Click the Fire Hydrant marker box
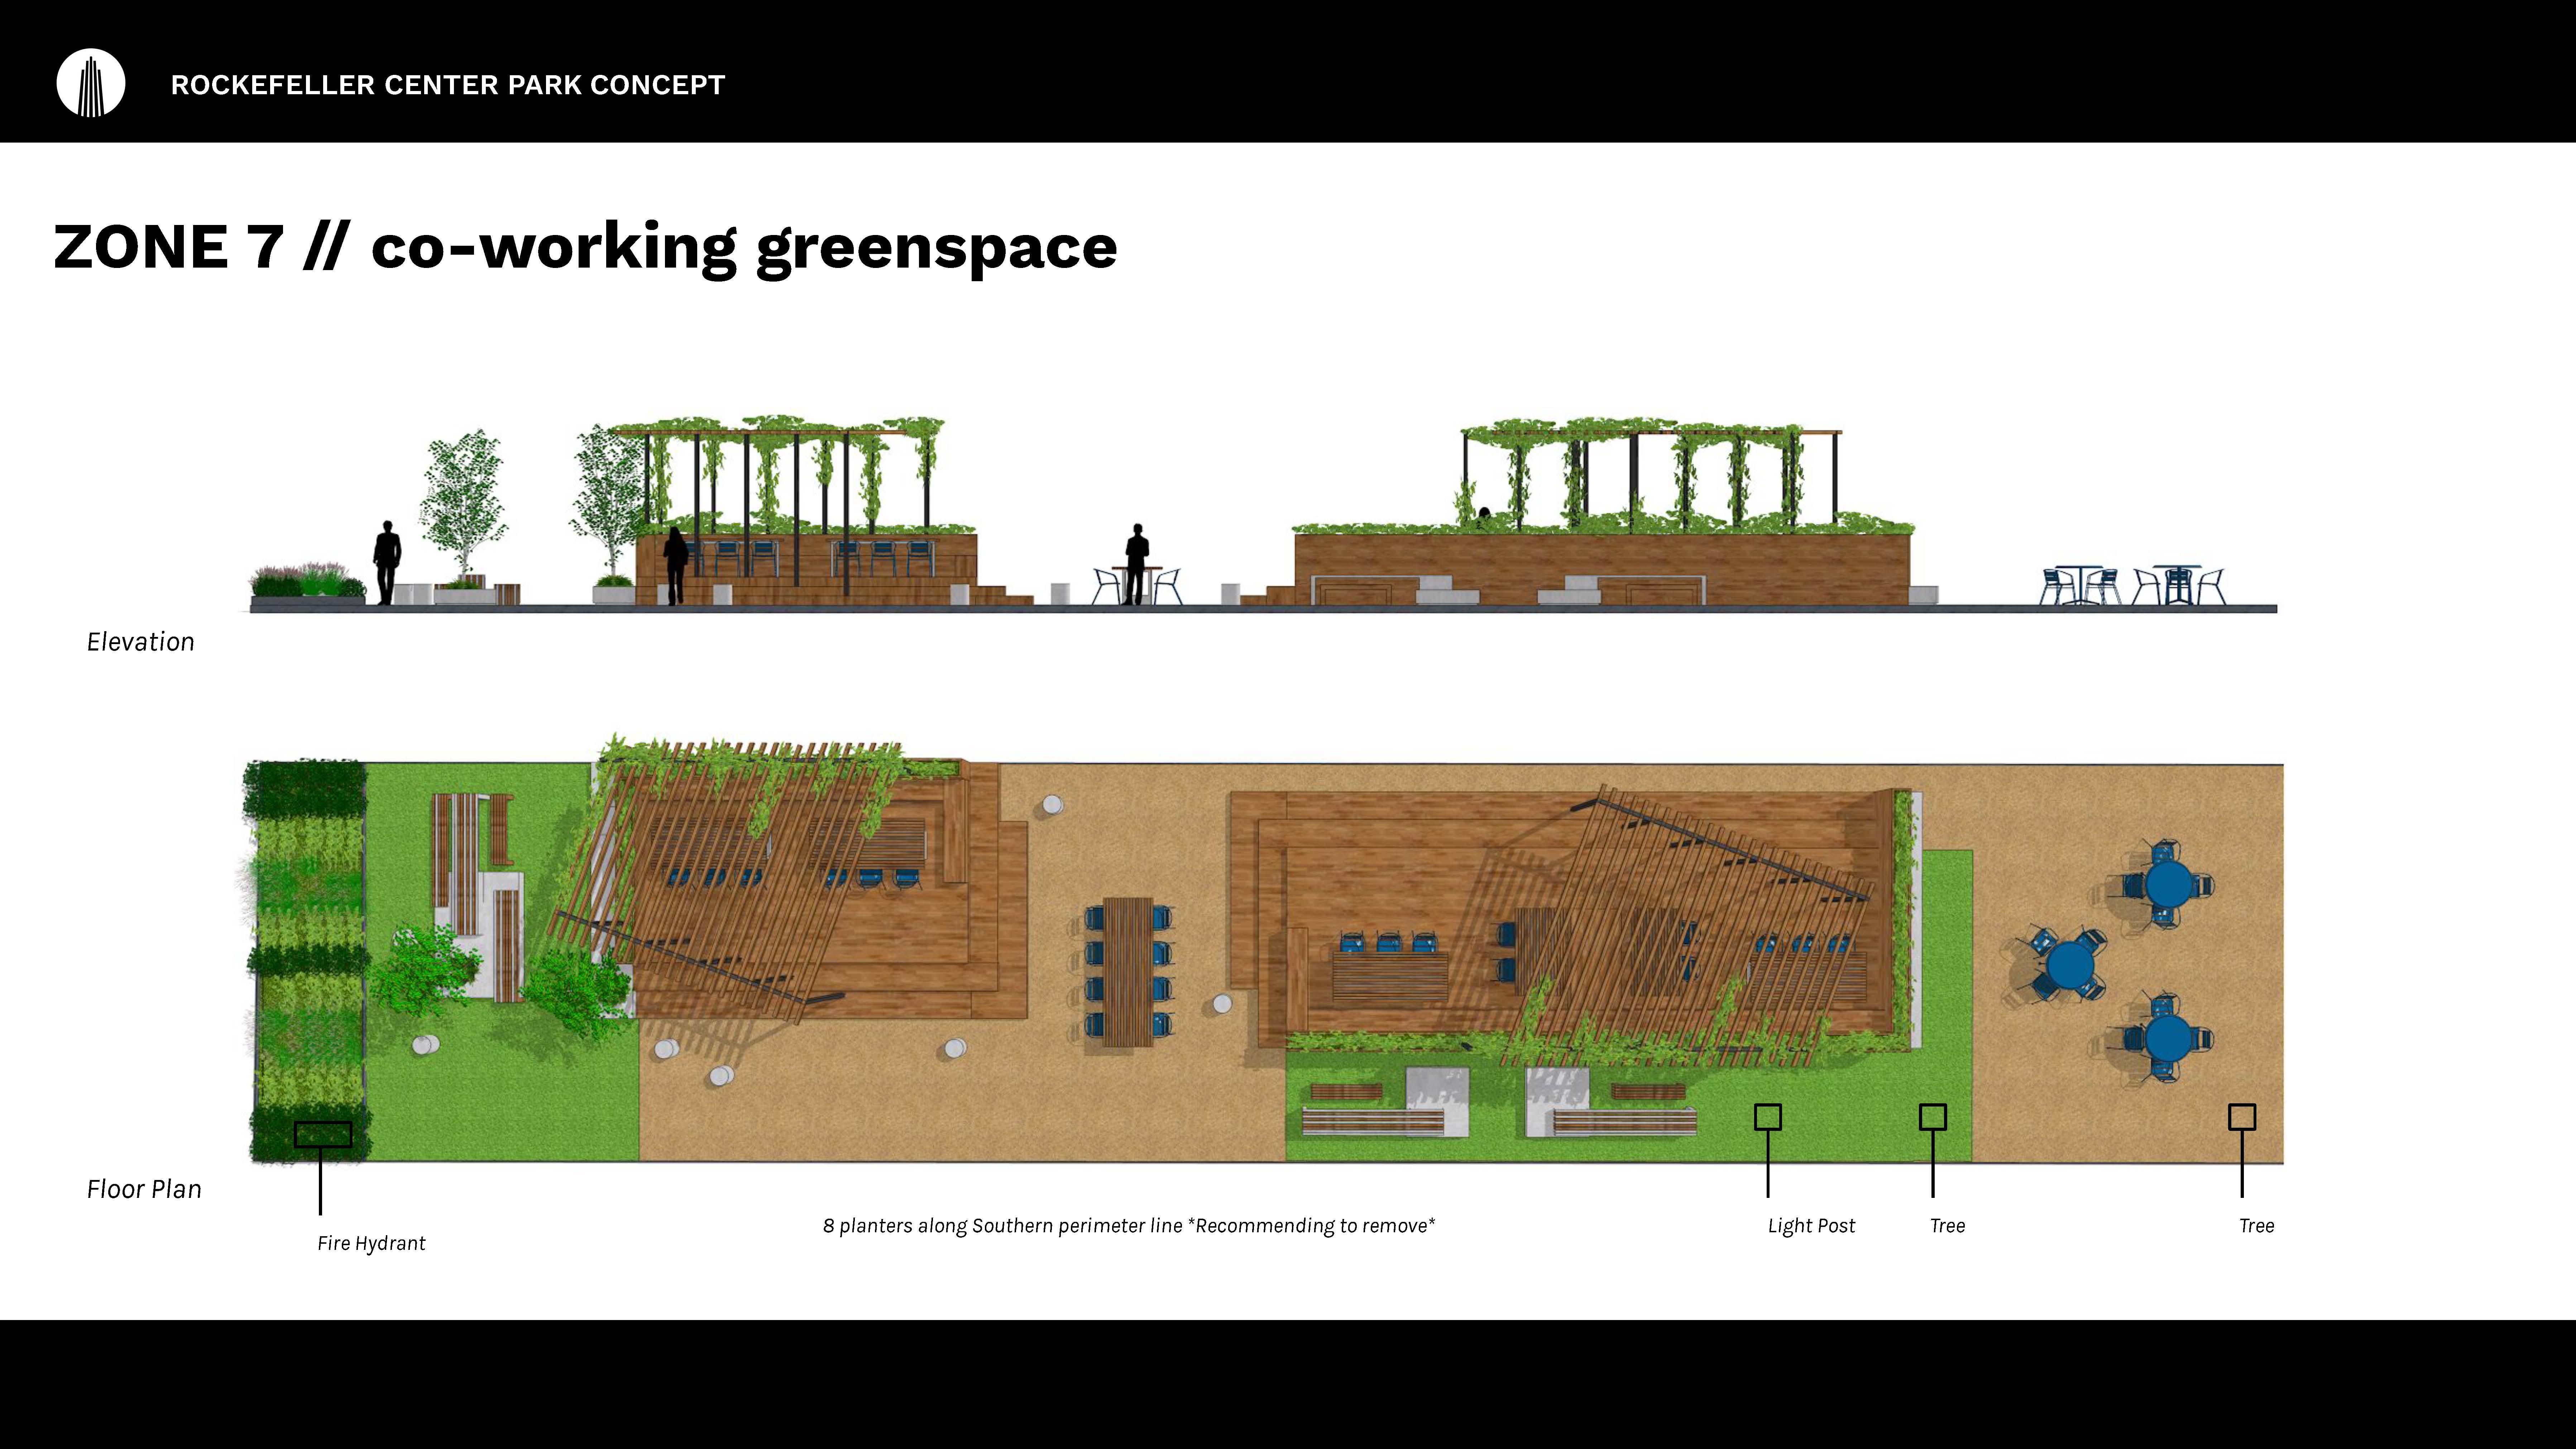The width and height of the screenshot is (2576, 1449). pyautogui.click(x=323, y=1134)
